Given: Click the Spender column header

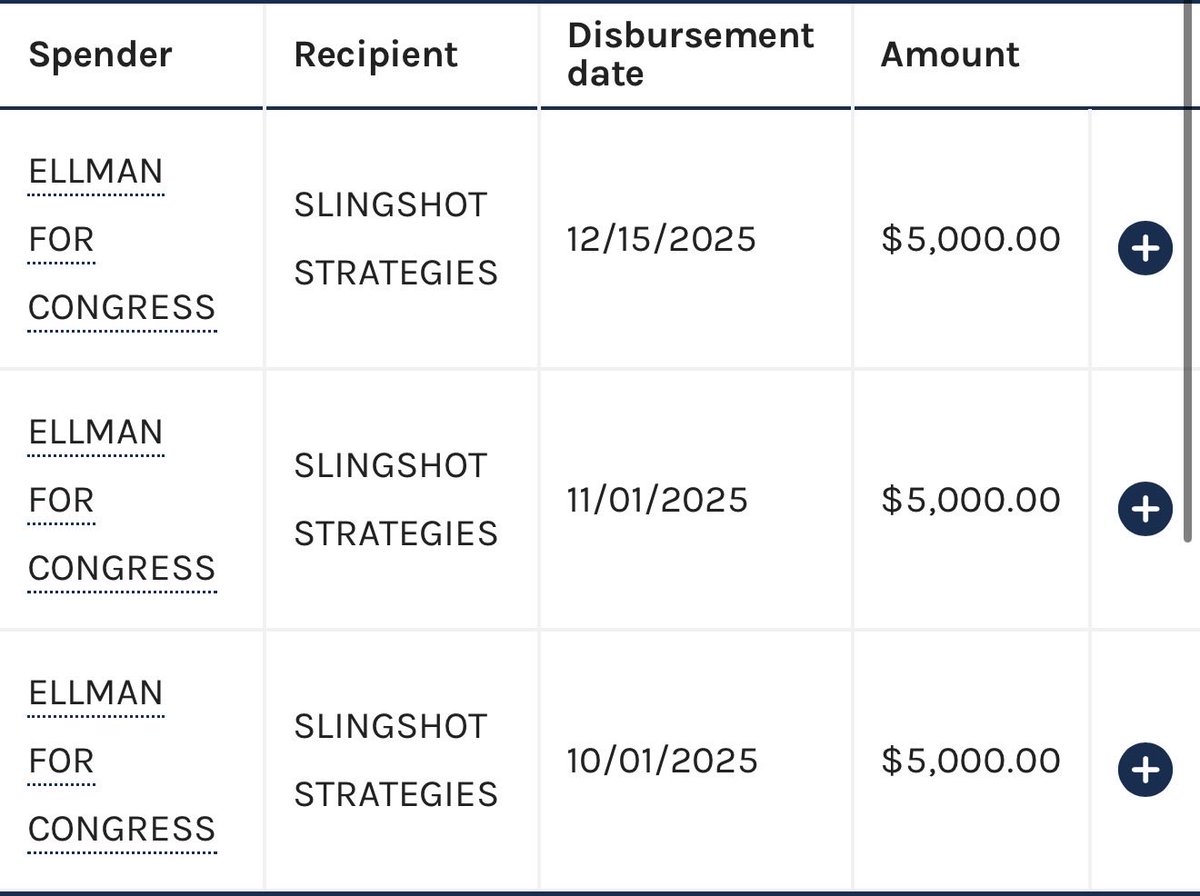Looking at the screenshot, I should point(100,54).
